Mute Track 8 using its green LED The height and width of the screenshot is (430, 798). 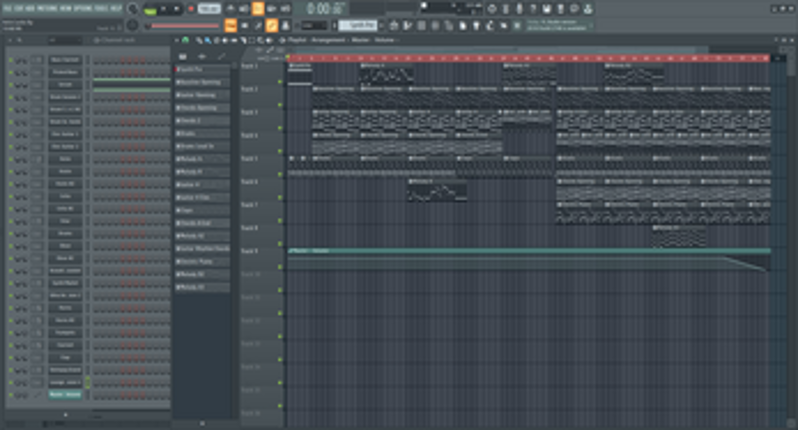[x=280, y=244]
